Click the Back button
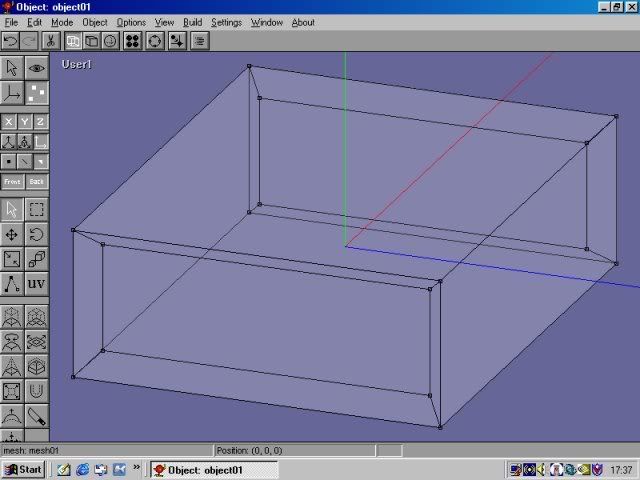 click(x=37, y=182)
